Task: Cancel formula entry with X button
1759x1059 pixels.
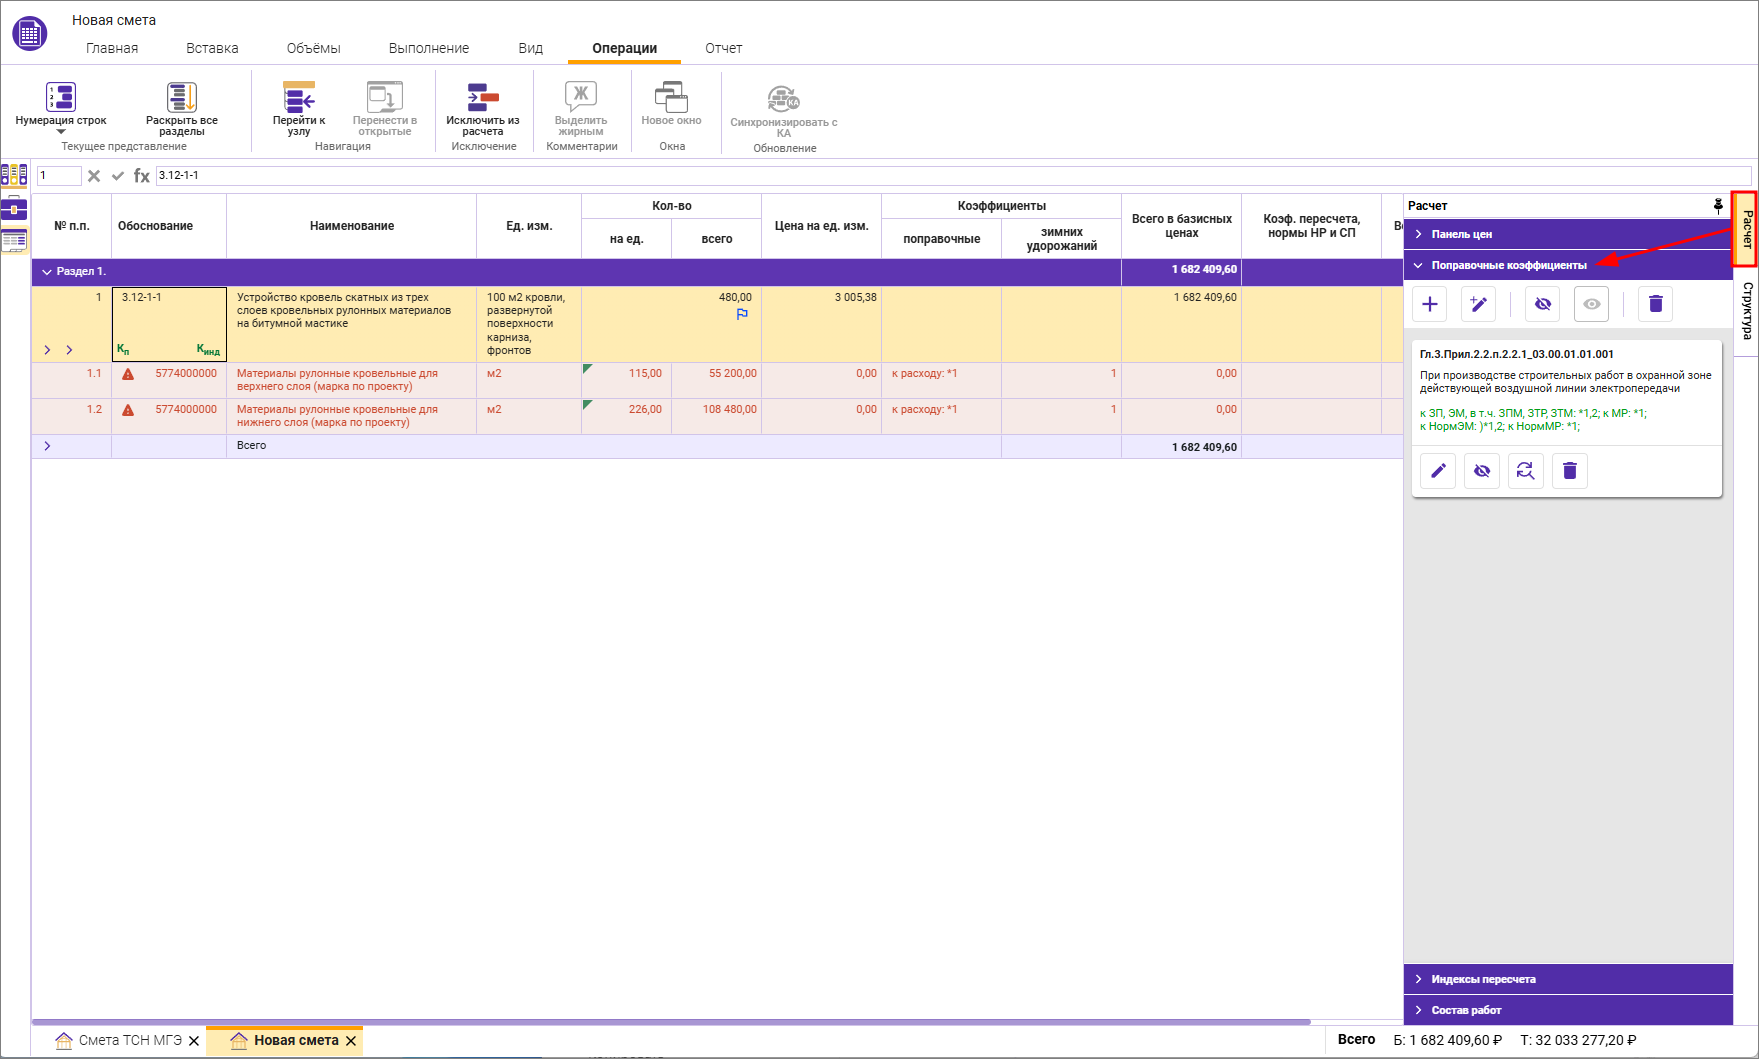Action: pos(94,176)
